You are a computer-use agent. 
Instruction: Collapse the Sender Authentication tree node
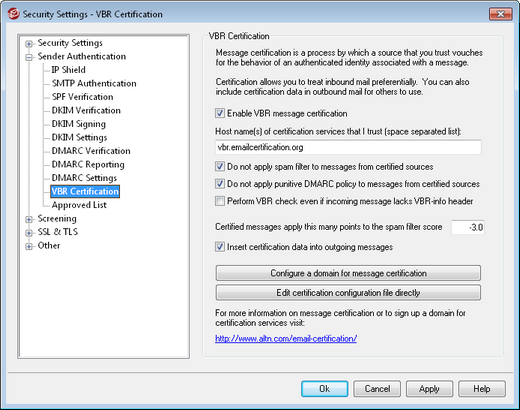(x=29, y=57)
